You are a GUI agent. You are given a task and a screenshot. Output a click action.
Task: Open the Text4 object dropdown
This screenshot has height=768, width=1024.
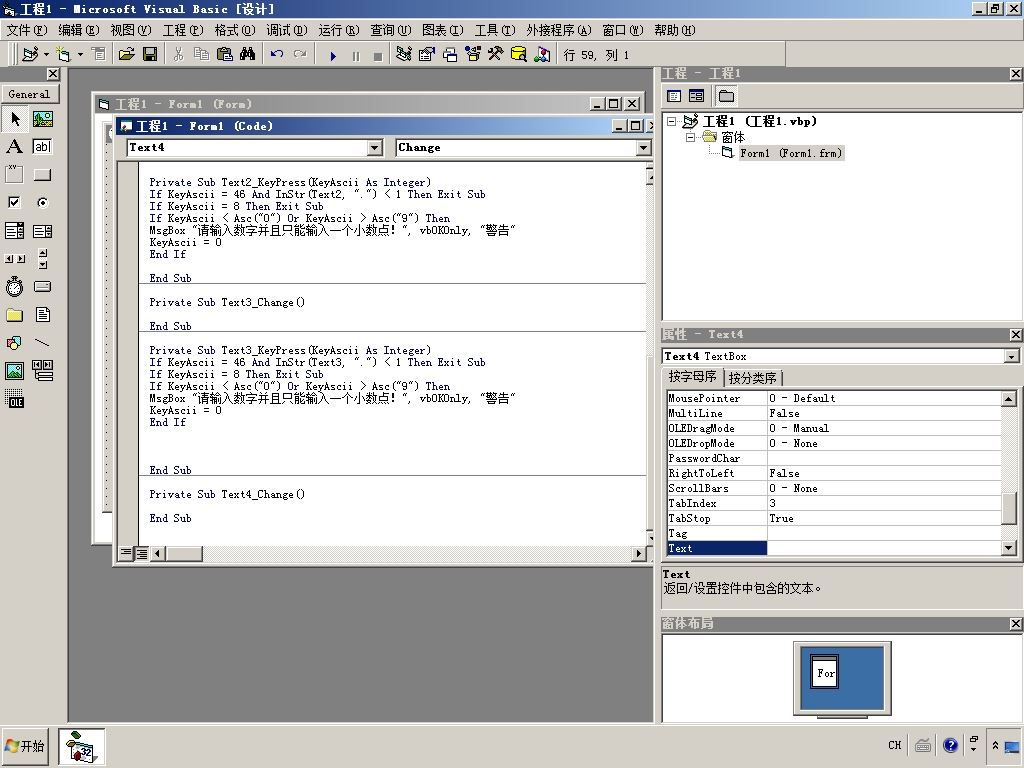click(375, 148)
